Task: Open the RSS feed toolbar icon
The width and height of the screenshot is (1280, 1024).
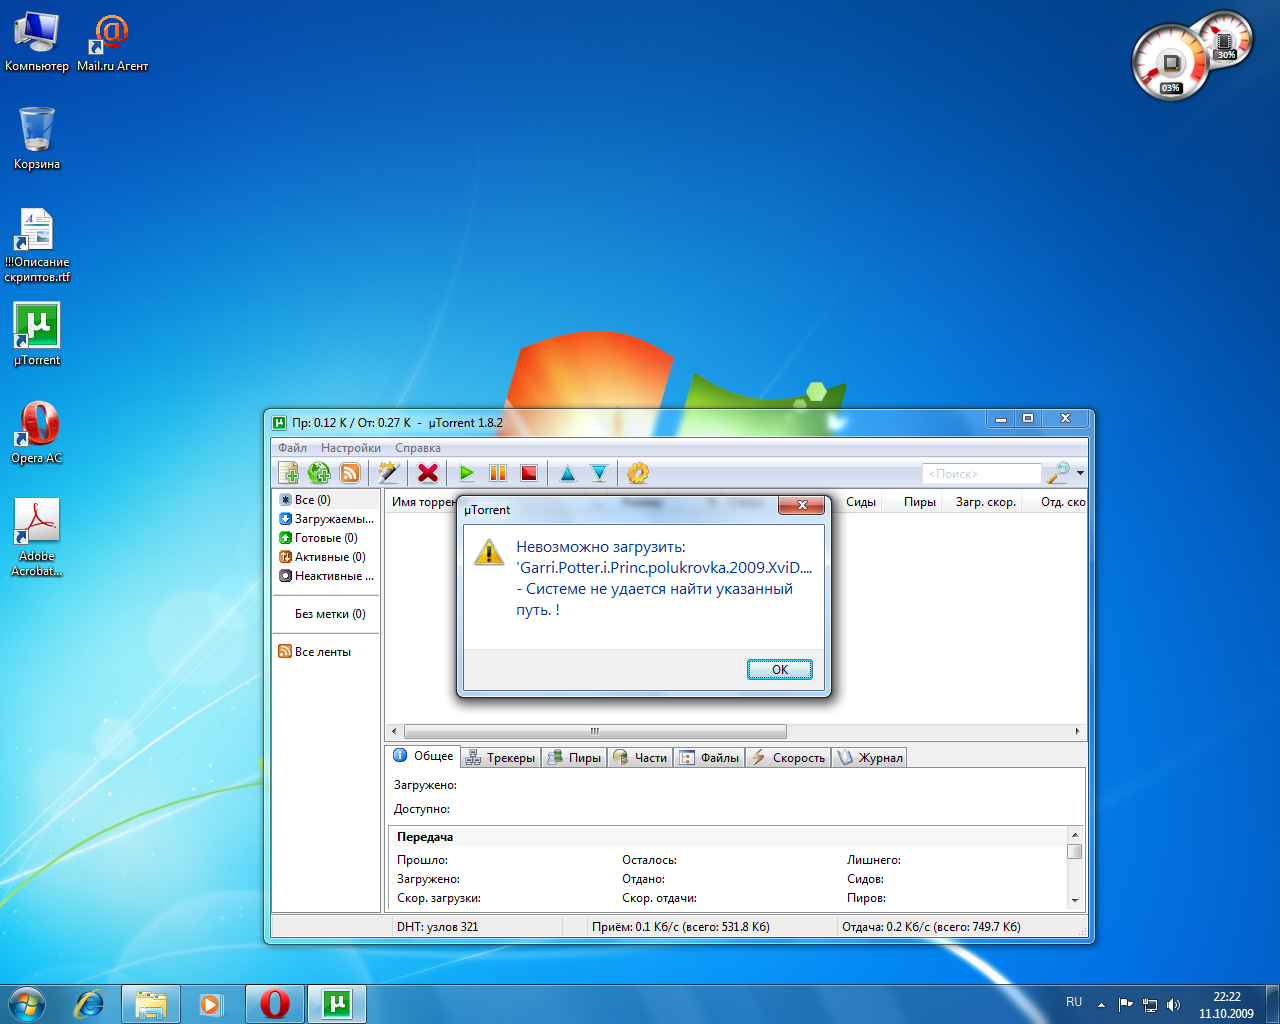Action: point(350,473)
